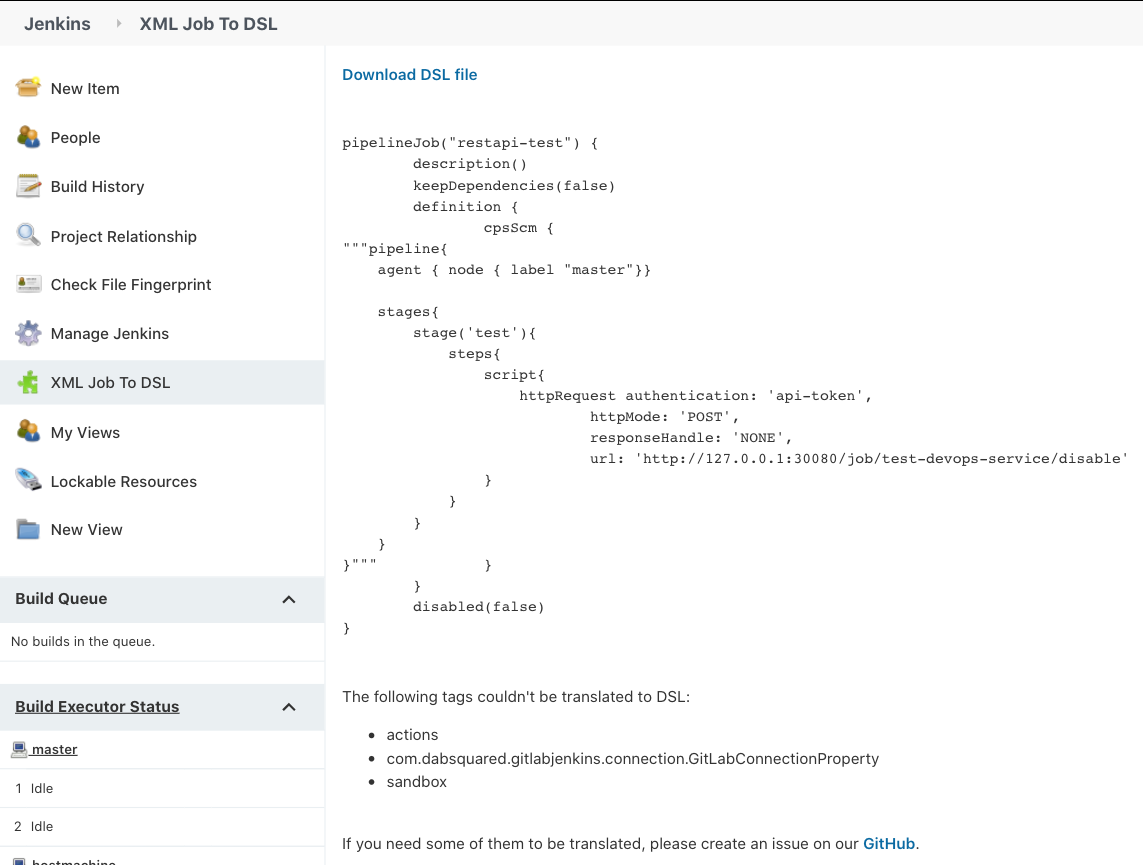This screenshot has width=1143, height=865.
Task: Open Build History via notepad icon
Action: coord(28,186)
